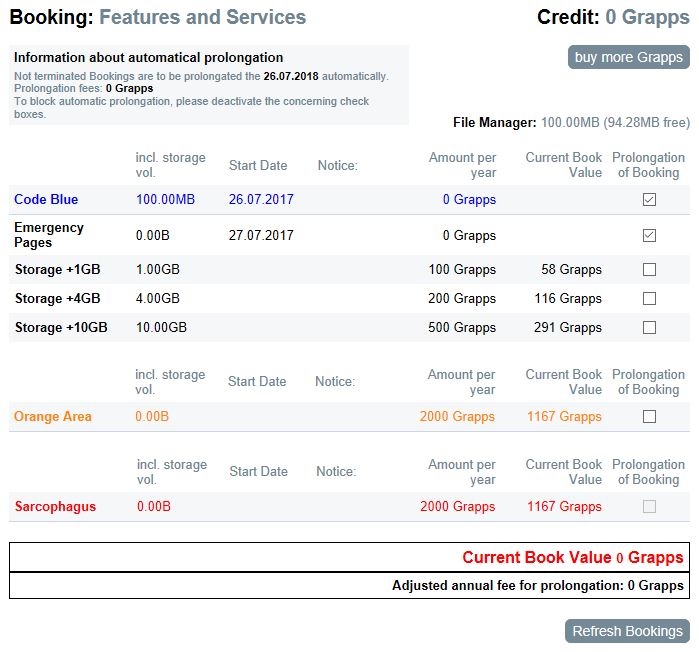This screenshot has height=652, width=699.
Task: Click Sarcophagus's 1167 Grapps book value
Action: pos(564,507)
